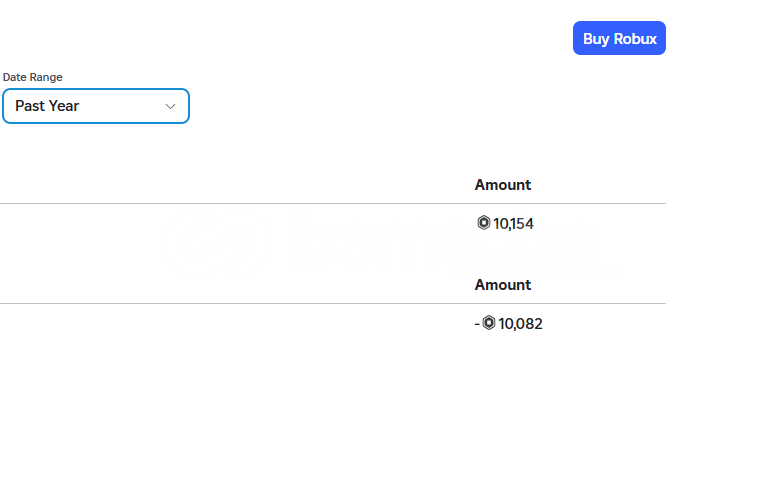
Task: Click the upper Amount column header
Action: pyautogui.click(x=503, y=185)
